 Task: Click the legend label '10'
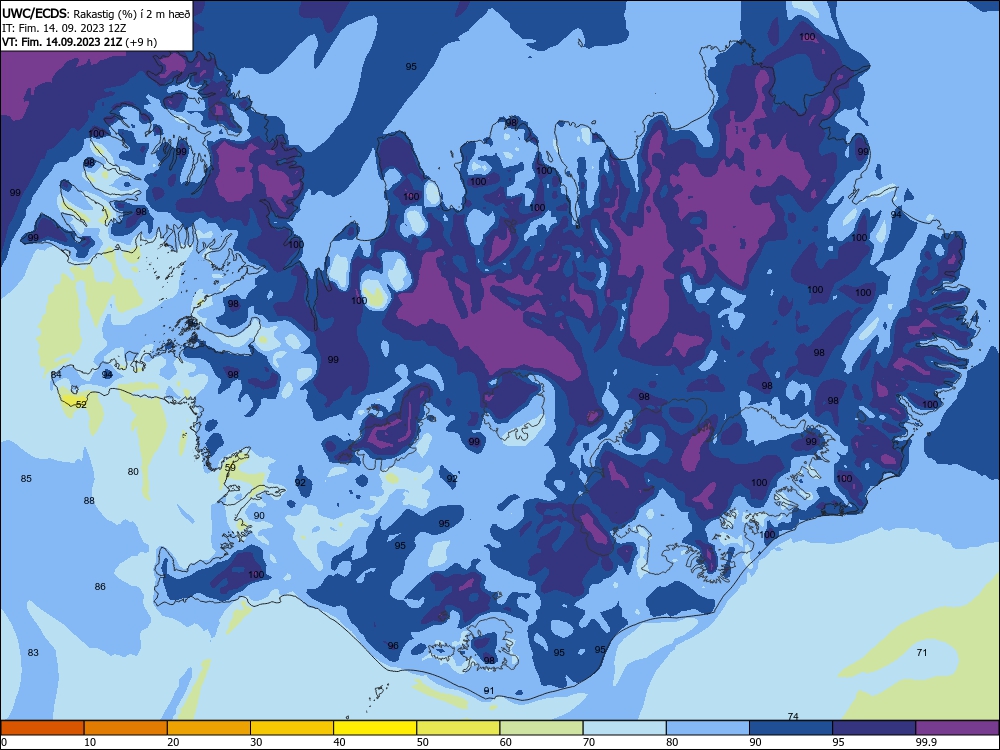90,742
